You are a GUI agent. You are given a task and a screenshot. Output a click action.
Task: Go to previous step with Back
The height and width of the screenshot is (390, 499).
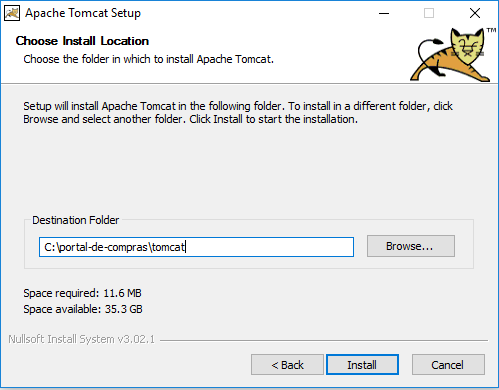coord(287,365)
